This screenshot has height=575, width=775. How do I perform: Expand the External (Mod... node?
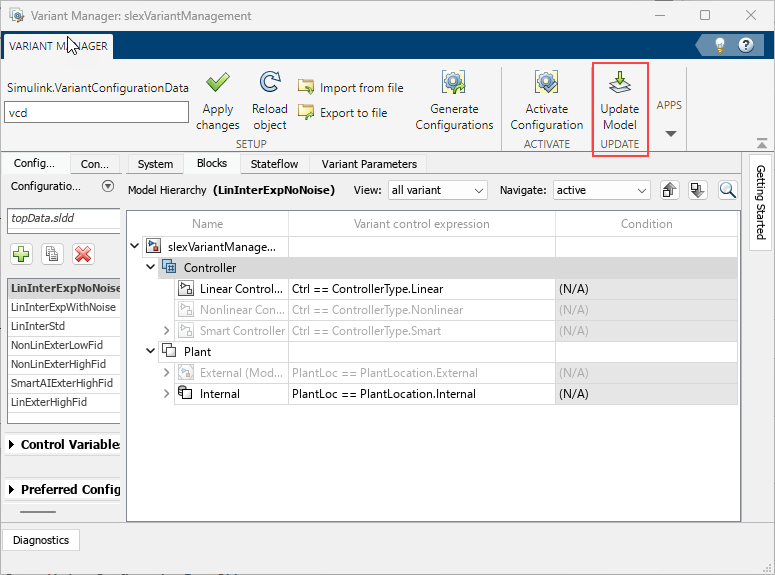tap(167, 372)
